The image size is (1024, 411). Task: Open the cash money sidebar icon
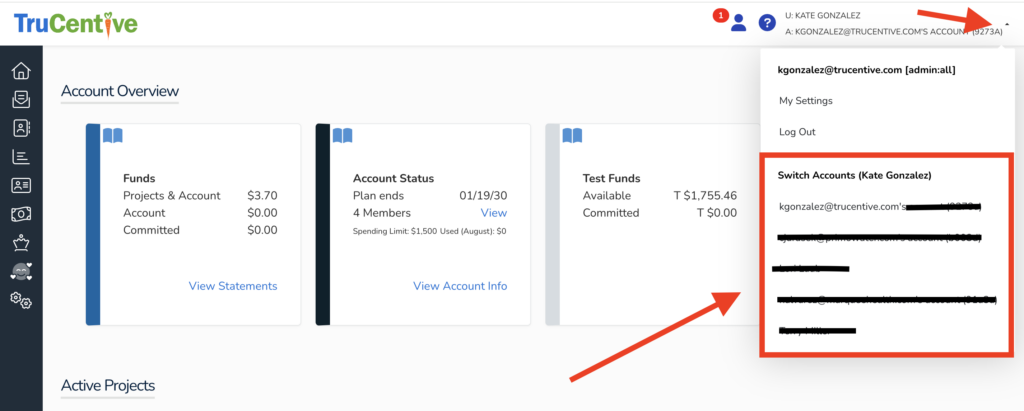click(21, 215)
